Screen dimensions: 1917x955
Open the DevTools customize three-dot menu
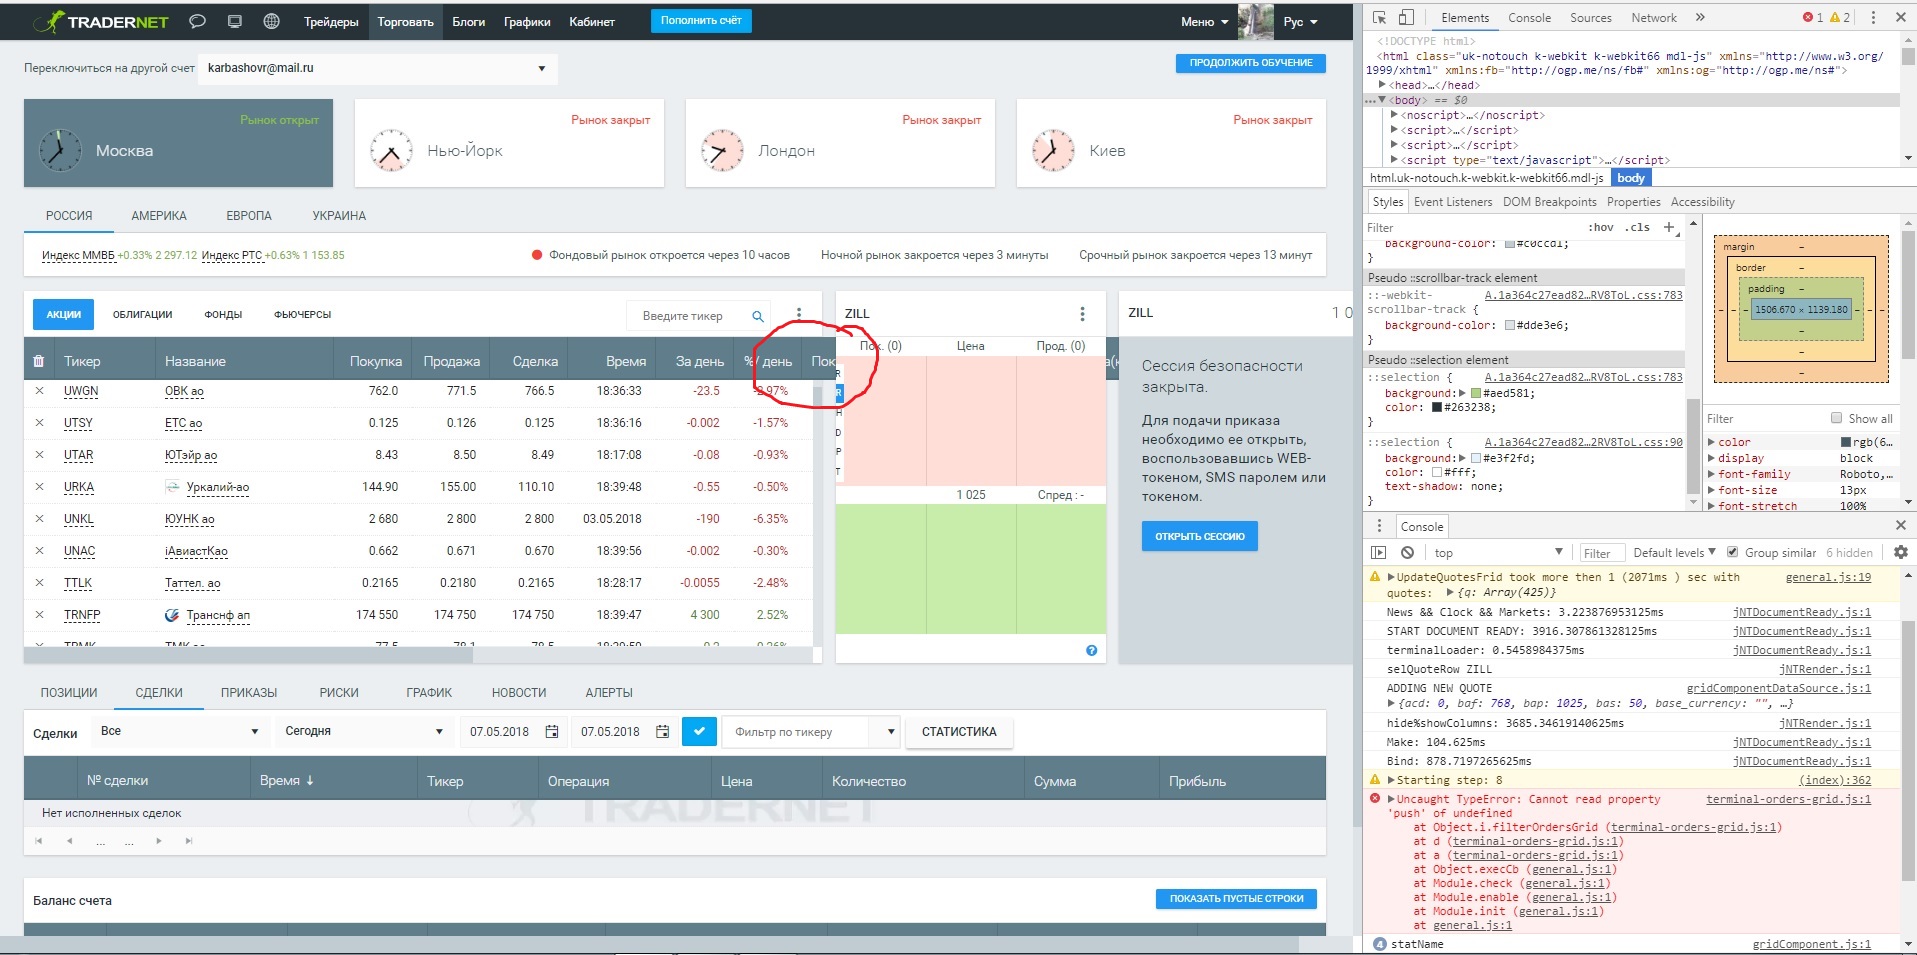click(1873, 18)
